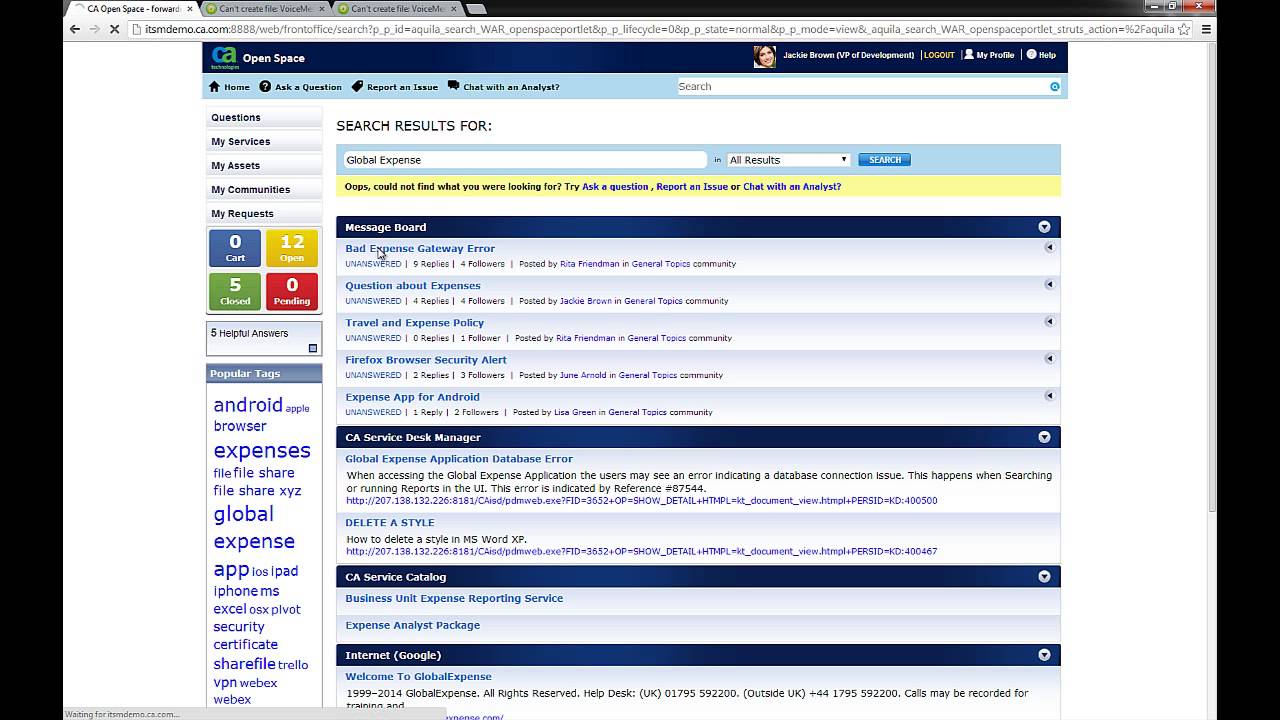
Task: Open Business Unit Expense Reporting Service
Action: point(454,598)
